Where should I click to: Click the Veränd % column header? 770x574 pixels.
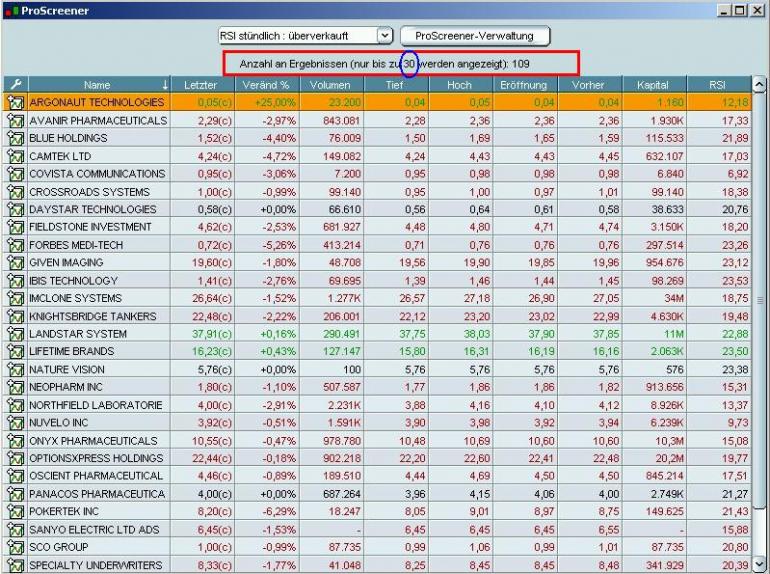[x=265, y=85]
